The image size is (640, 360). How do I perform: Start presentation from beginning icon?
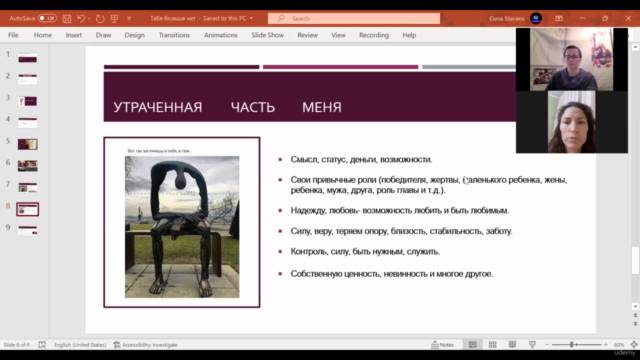coord(114,18)
